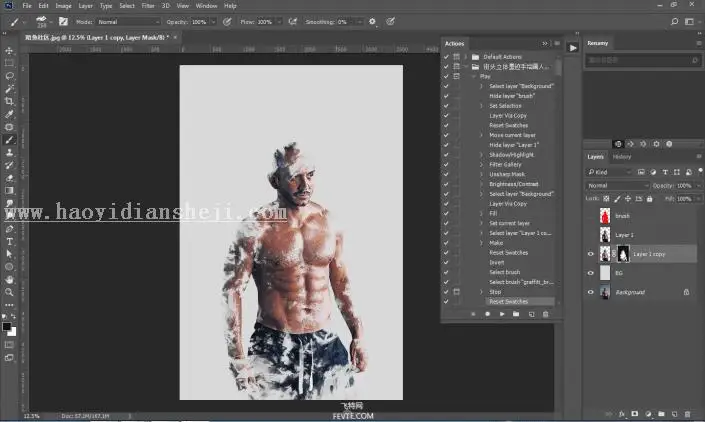Screen dimensions: 705x422
Task: Click the Layer 1 copy mask thumbnail
Action: coord(623,254)
